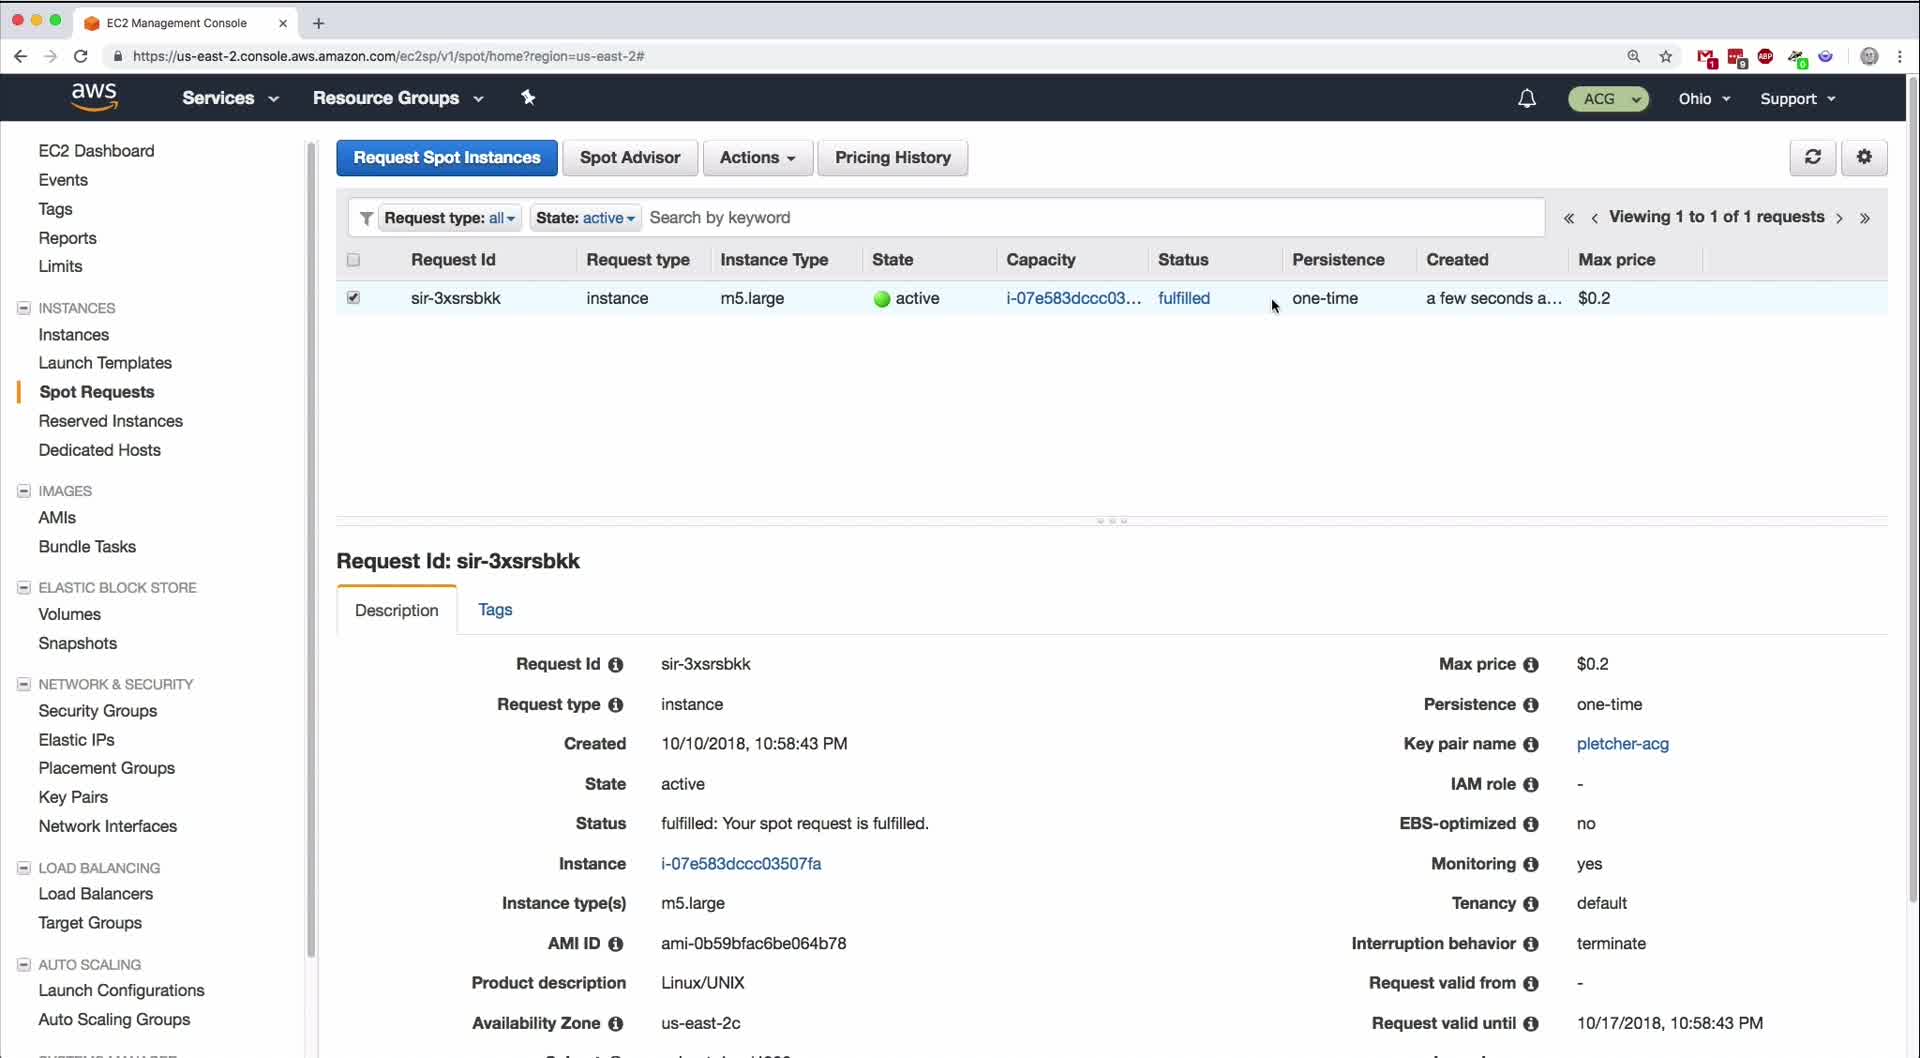Show info for Key pair name
This screenshot has width=1920, height=1058.
pyautogui.click(x=1530, y=745)
